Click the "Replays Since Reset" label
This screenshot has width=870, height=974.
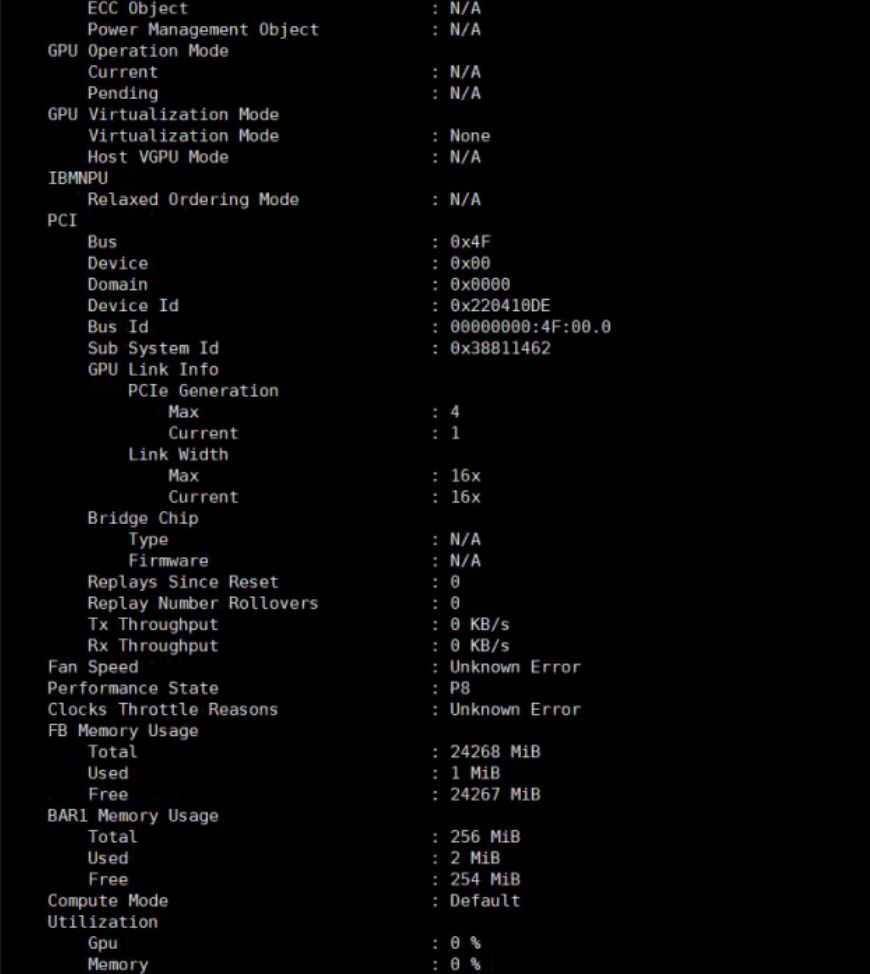coord(183,582)
